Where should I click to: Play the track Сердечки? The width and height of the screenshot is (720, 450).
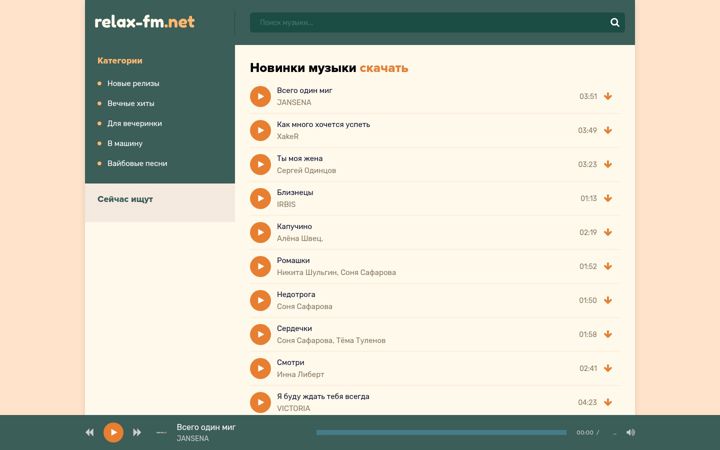coord(260,334)
